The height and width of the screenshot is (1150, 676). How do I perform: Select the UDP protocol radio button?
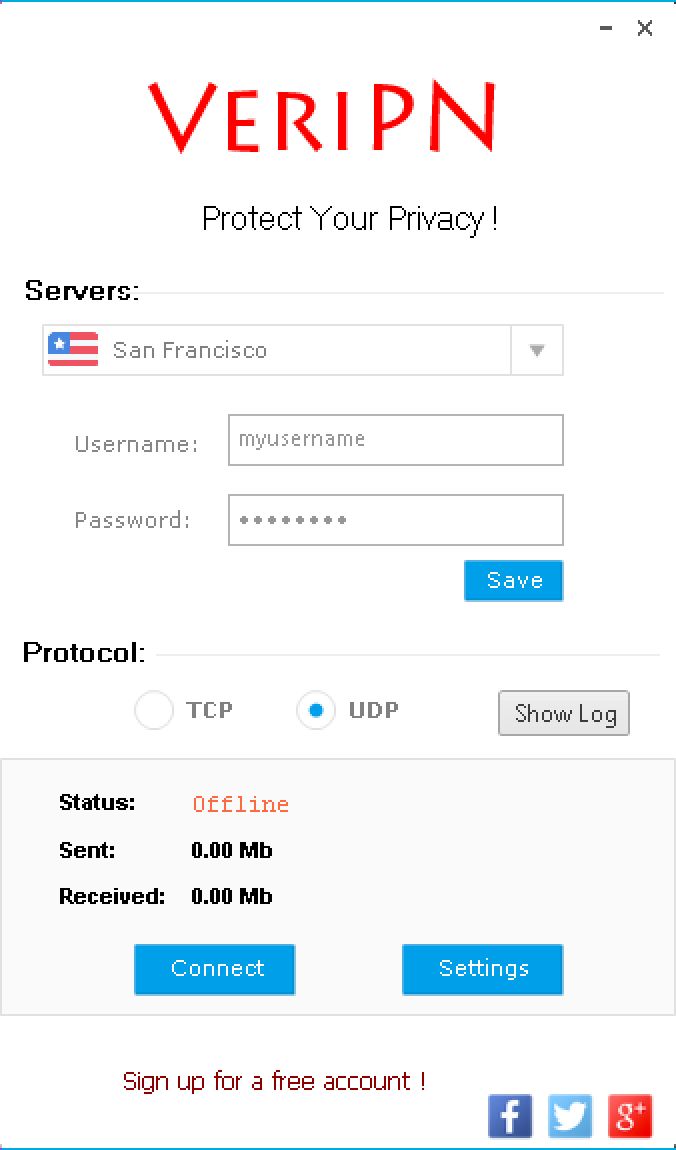(316, 710)
